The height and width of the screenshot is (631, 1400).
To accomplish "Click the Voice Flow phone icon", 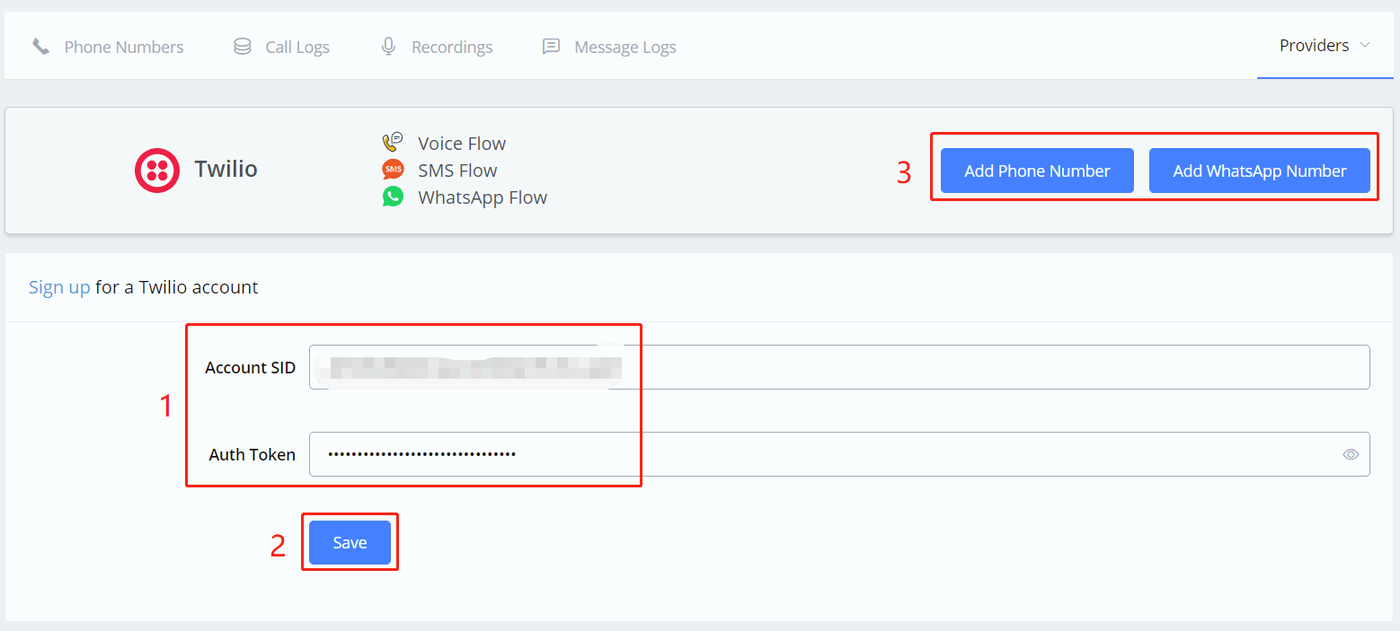I will [x=393, y=143].
